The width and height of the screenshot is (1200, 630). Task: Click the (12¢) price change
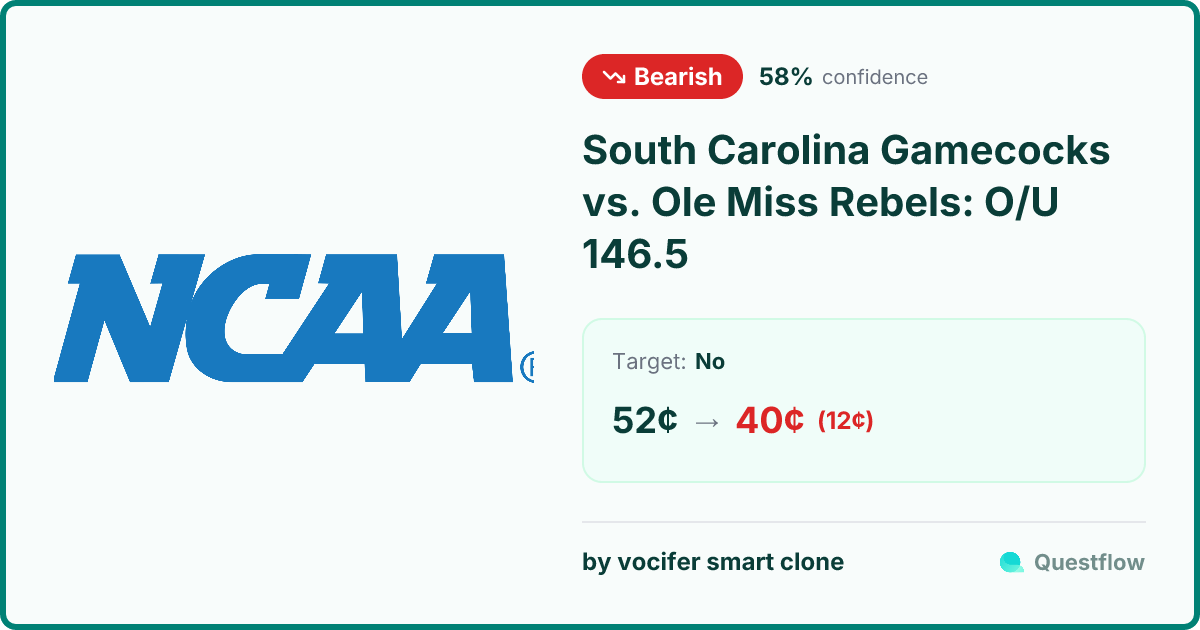846,421
